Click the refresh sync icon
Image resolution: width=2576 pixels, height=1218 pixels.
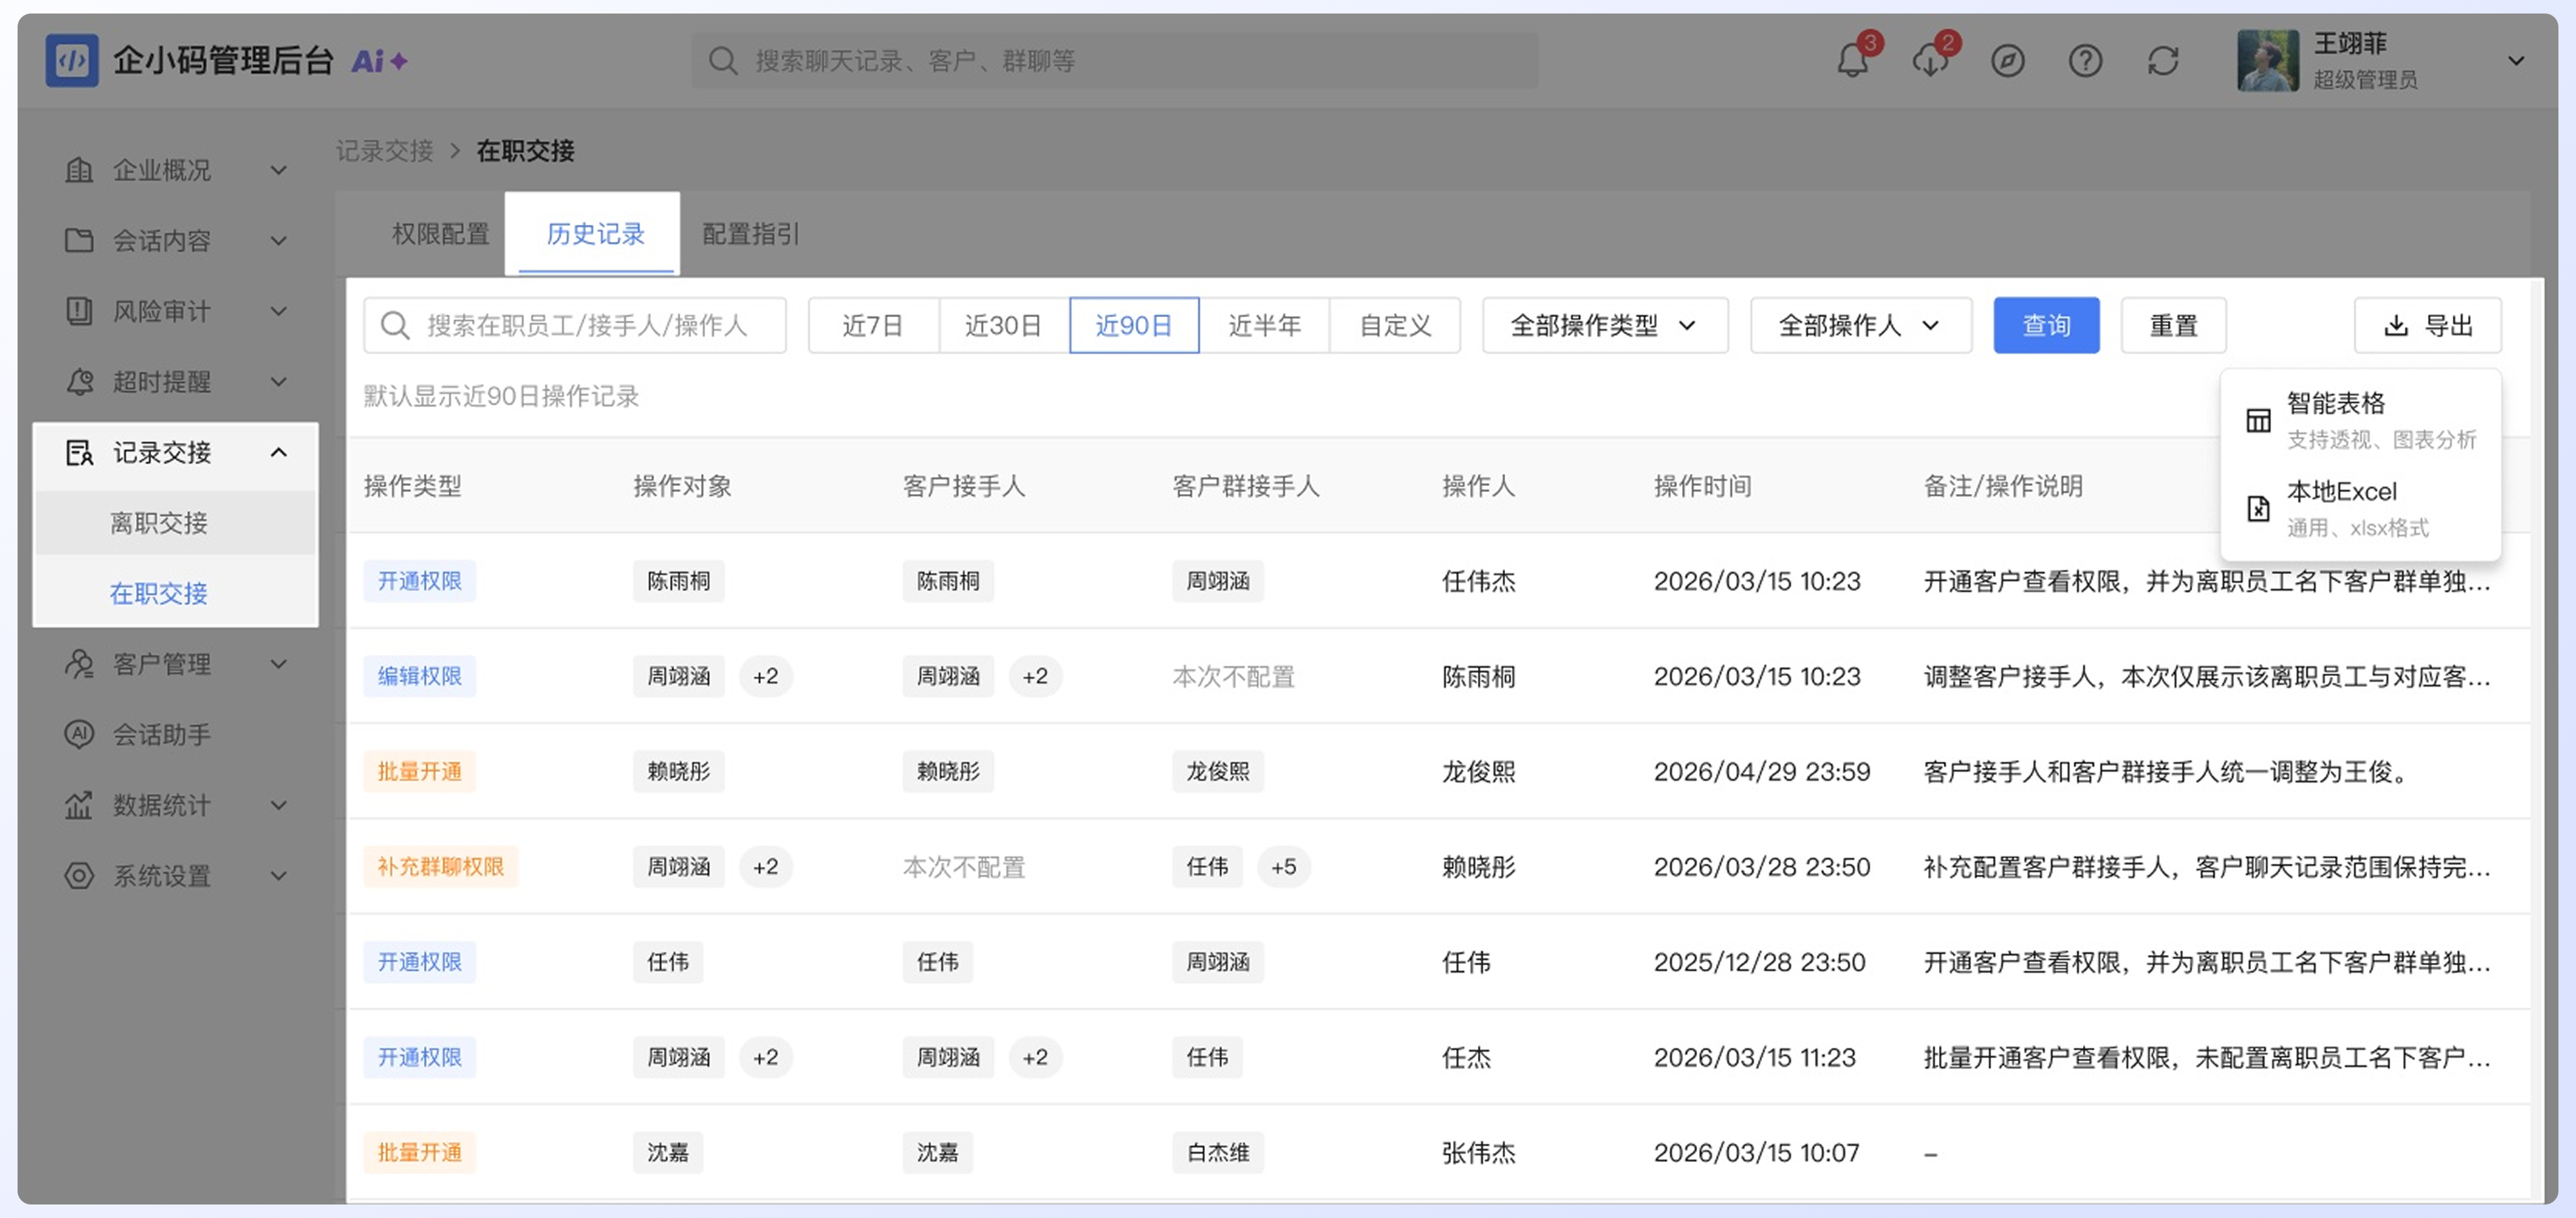2163,61
